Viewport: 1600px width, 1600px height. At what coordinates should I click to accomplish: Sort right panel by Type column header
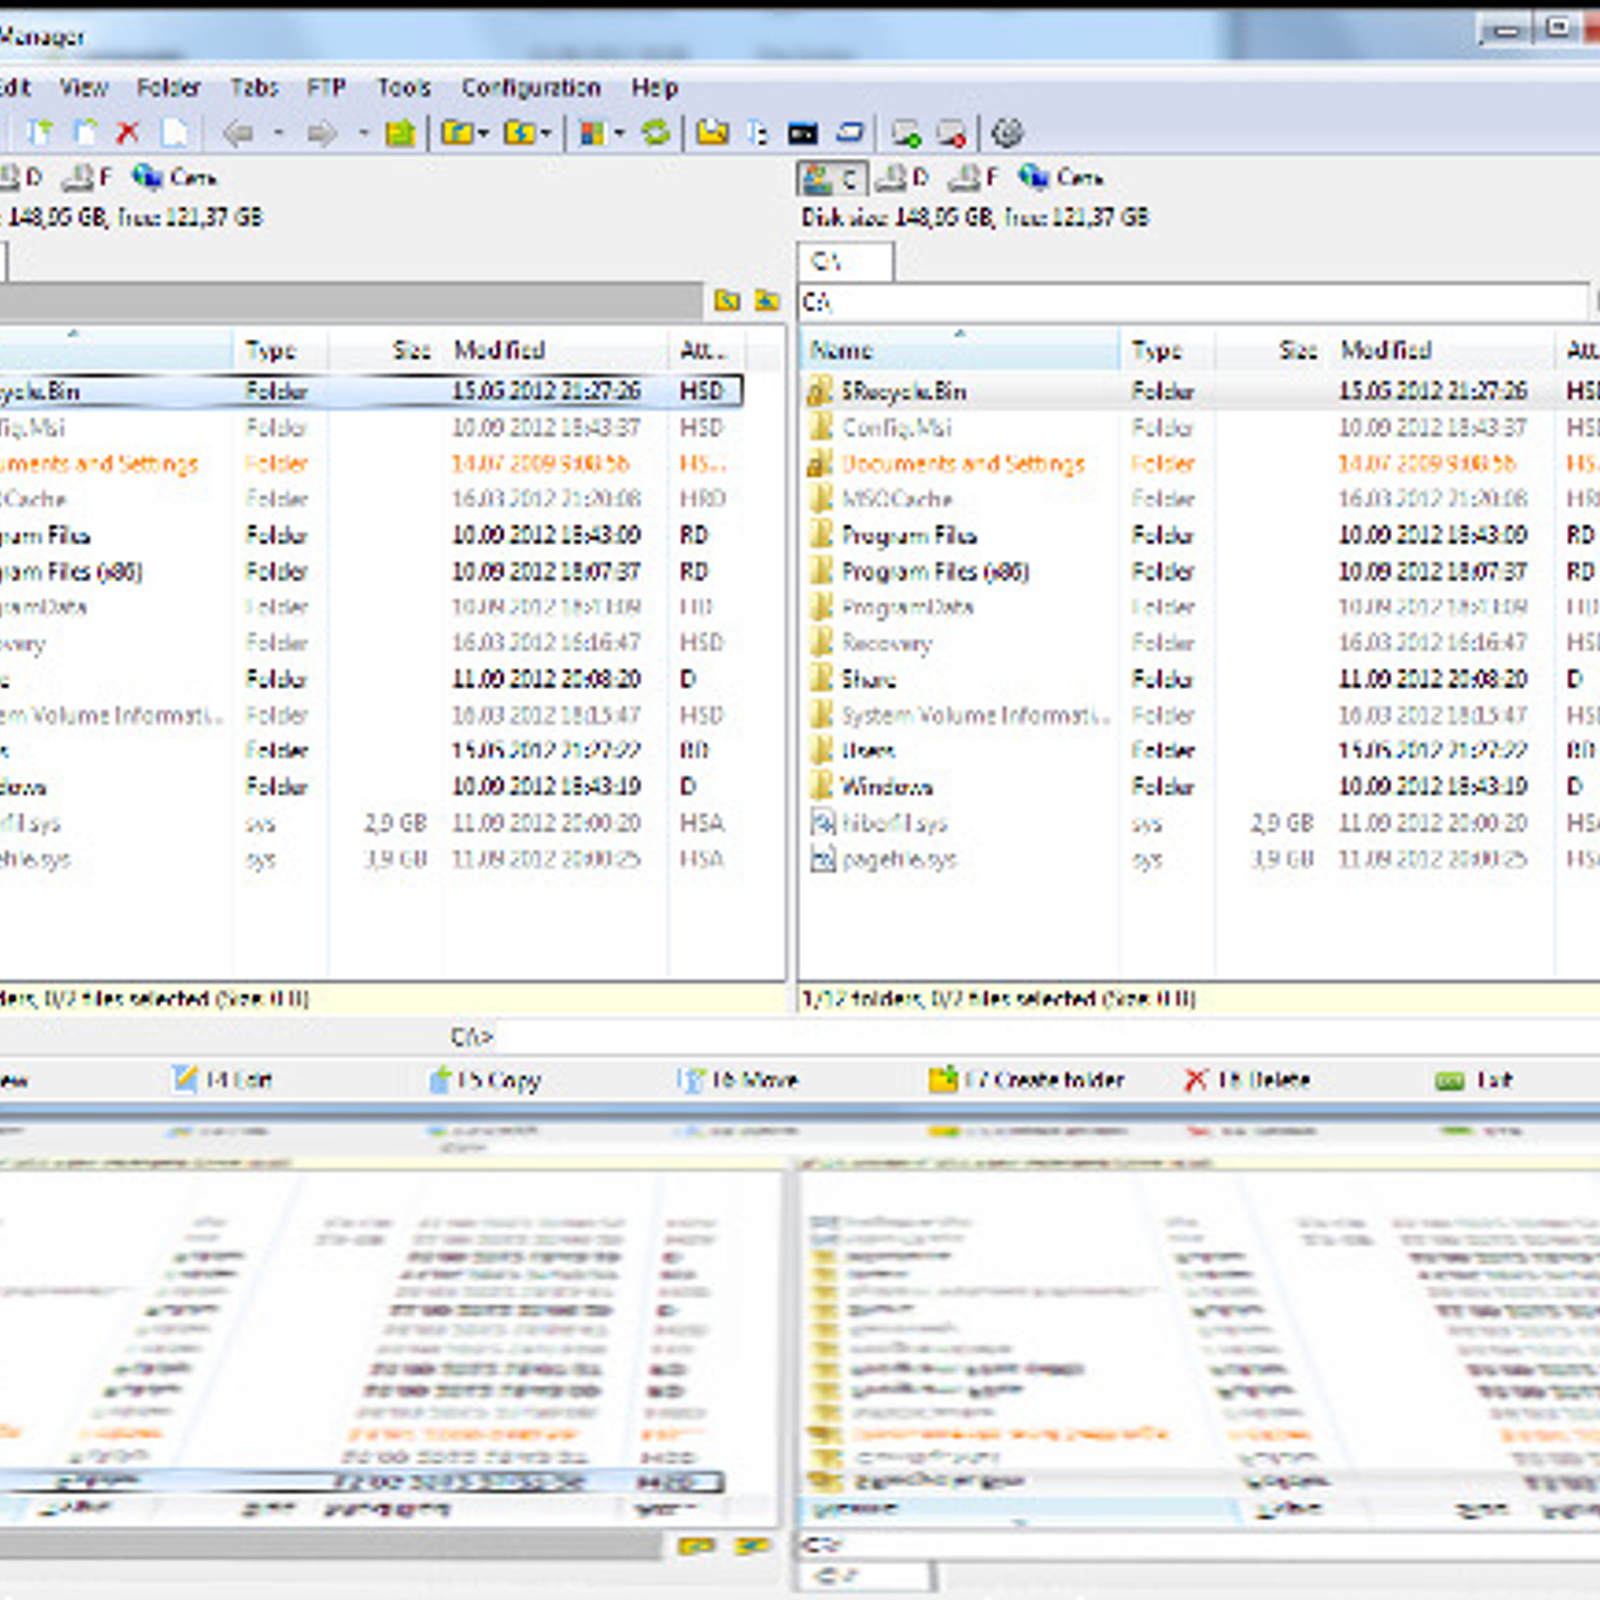[x=1167, y=350]
